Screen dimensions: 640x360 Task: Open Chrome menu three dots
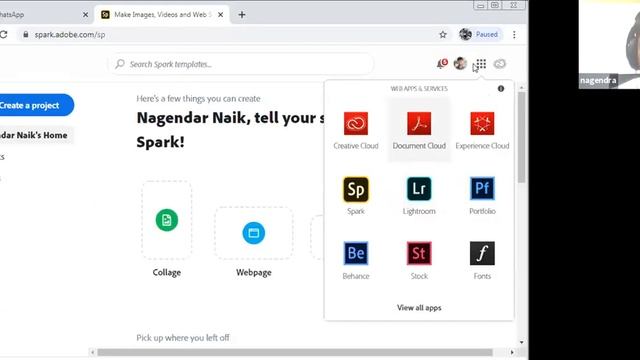514,35
